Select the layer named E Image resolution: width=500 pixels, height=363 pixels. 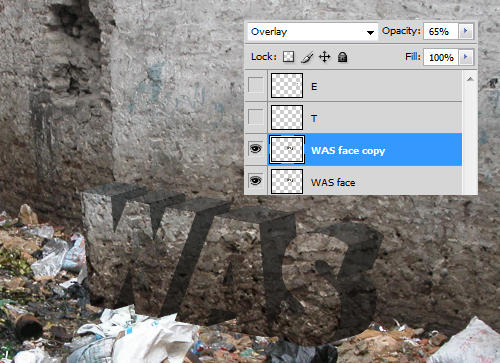click(x=314, y=87)
